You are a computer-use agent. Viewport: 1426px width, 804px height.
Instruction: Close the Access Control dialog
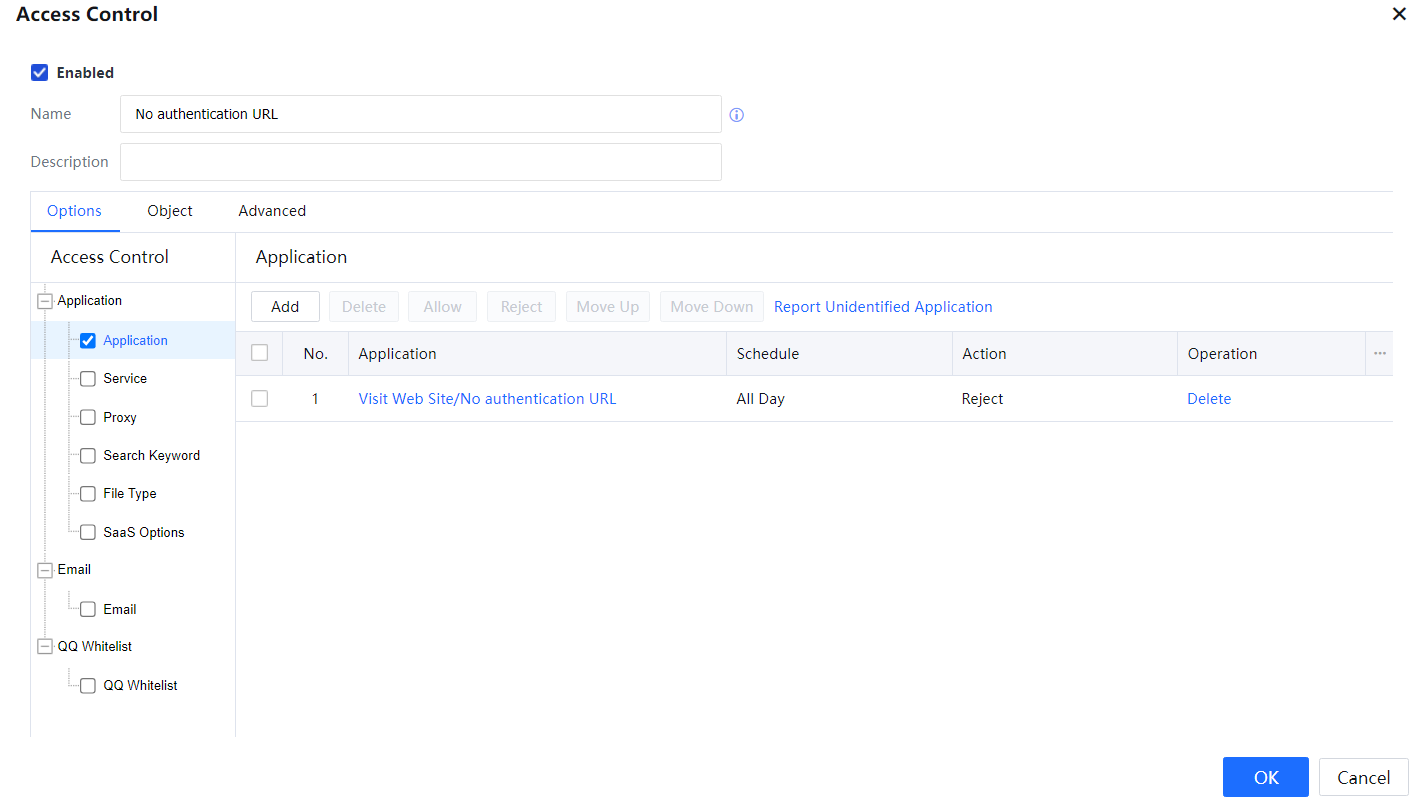click(1399, 14)
